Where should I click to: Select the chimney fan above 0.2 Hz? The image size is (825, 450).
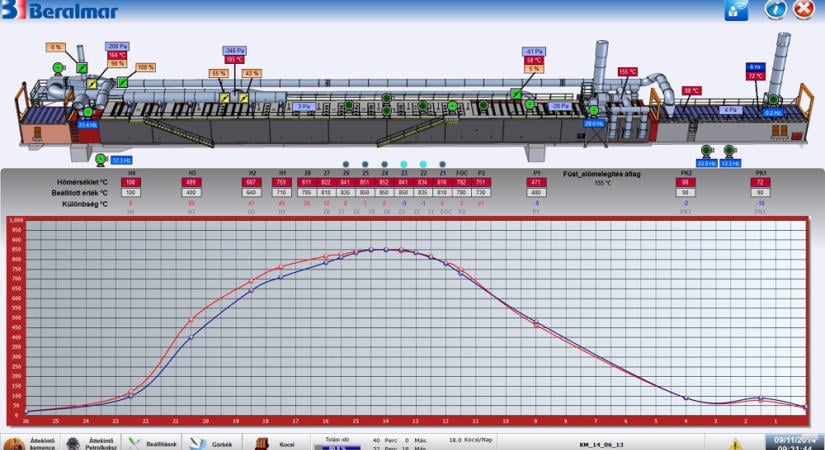pyautogui.click(x=773, y=99)
